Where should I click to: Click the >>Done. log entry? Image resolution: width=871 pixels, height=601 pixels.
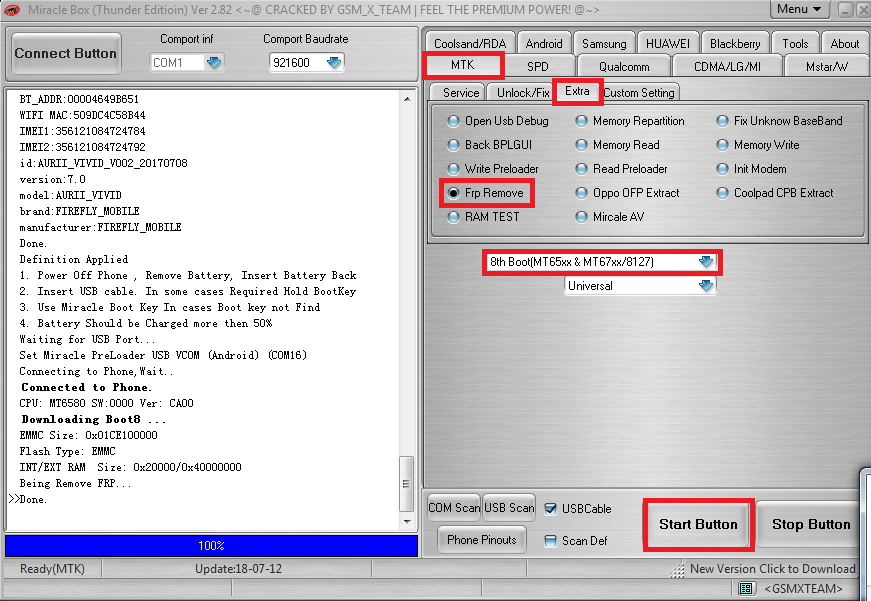click(x=28, y=499)
